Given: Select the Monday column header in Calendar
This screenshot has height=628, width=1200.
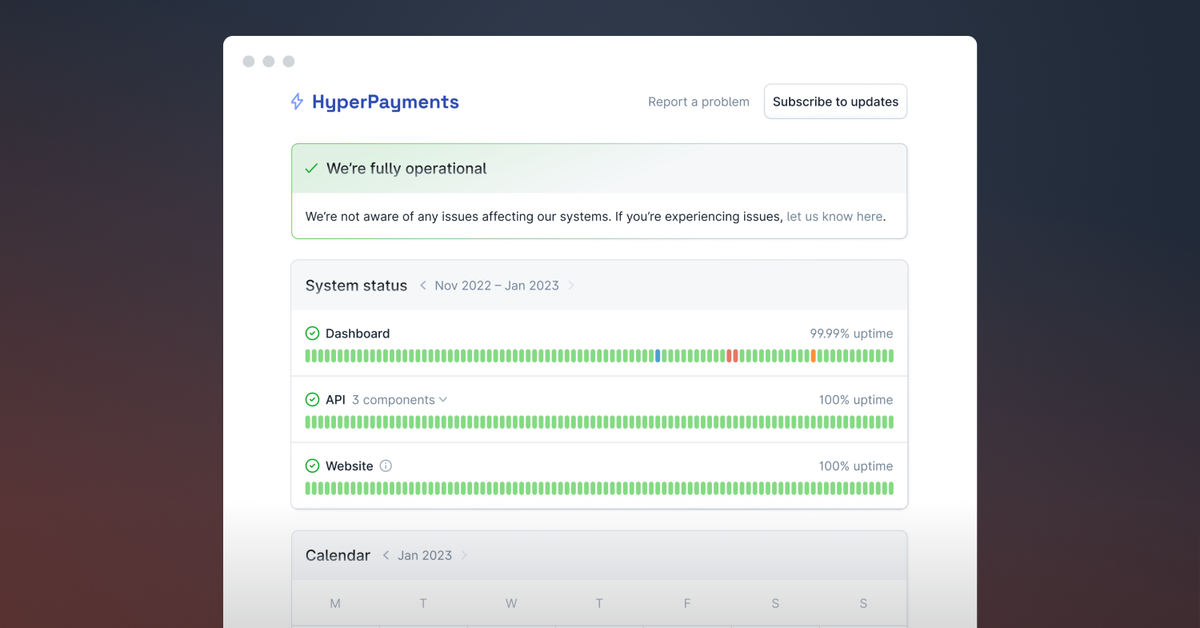Looking at the screenshot, I should [x=335, y=603].
